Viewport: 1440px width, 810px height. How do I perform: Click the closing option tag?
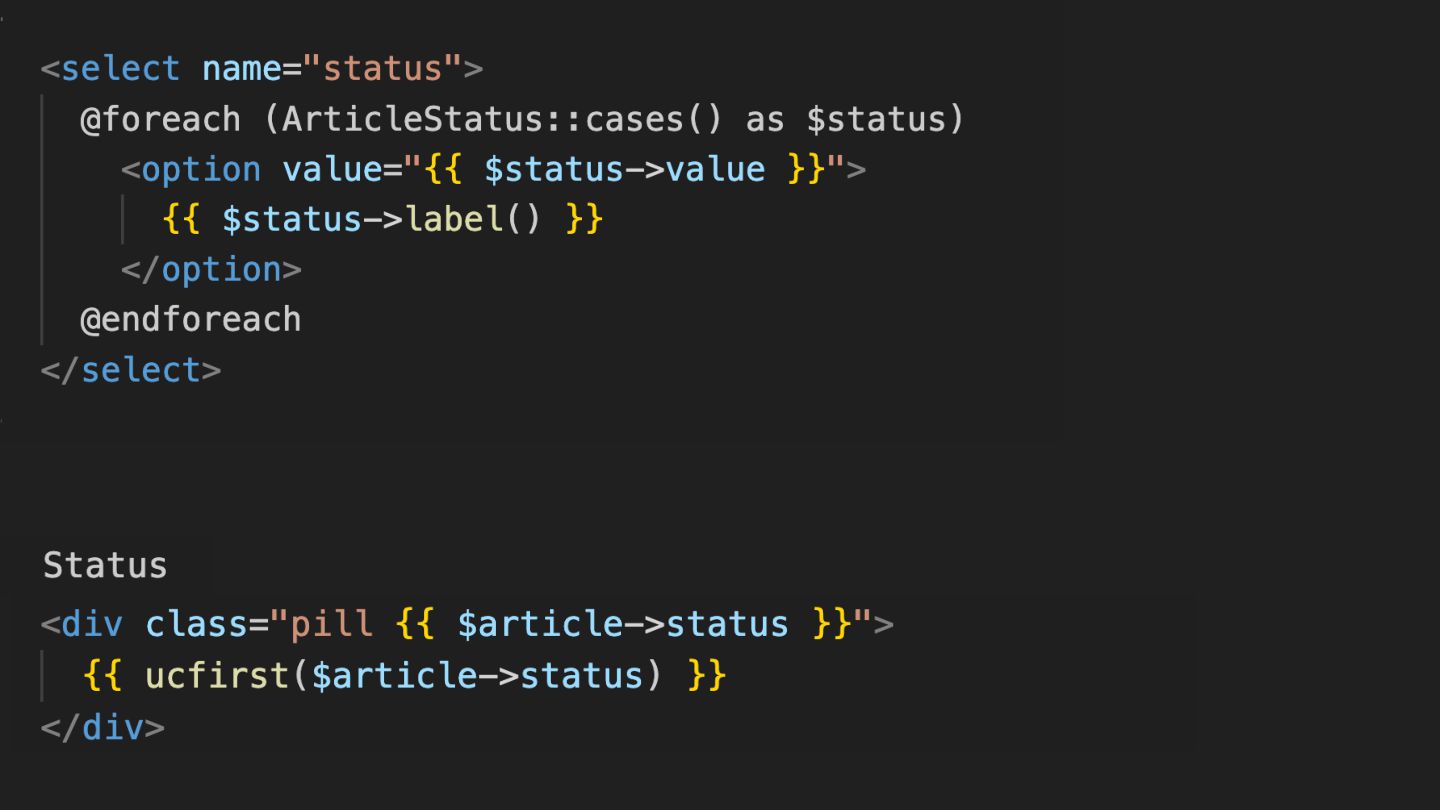tap(210, 270)
